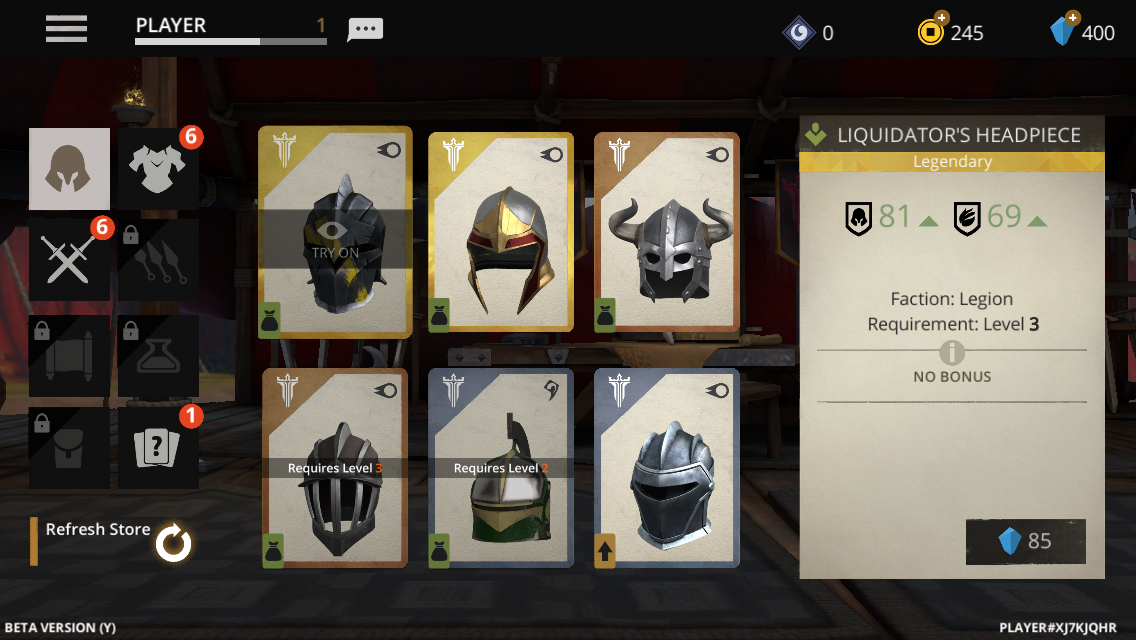The image size is (1136, 640).
Task: Open the hamburger menu
Action: 66,29
